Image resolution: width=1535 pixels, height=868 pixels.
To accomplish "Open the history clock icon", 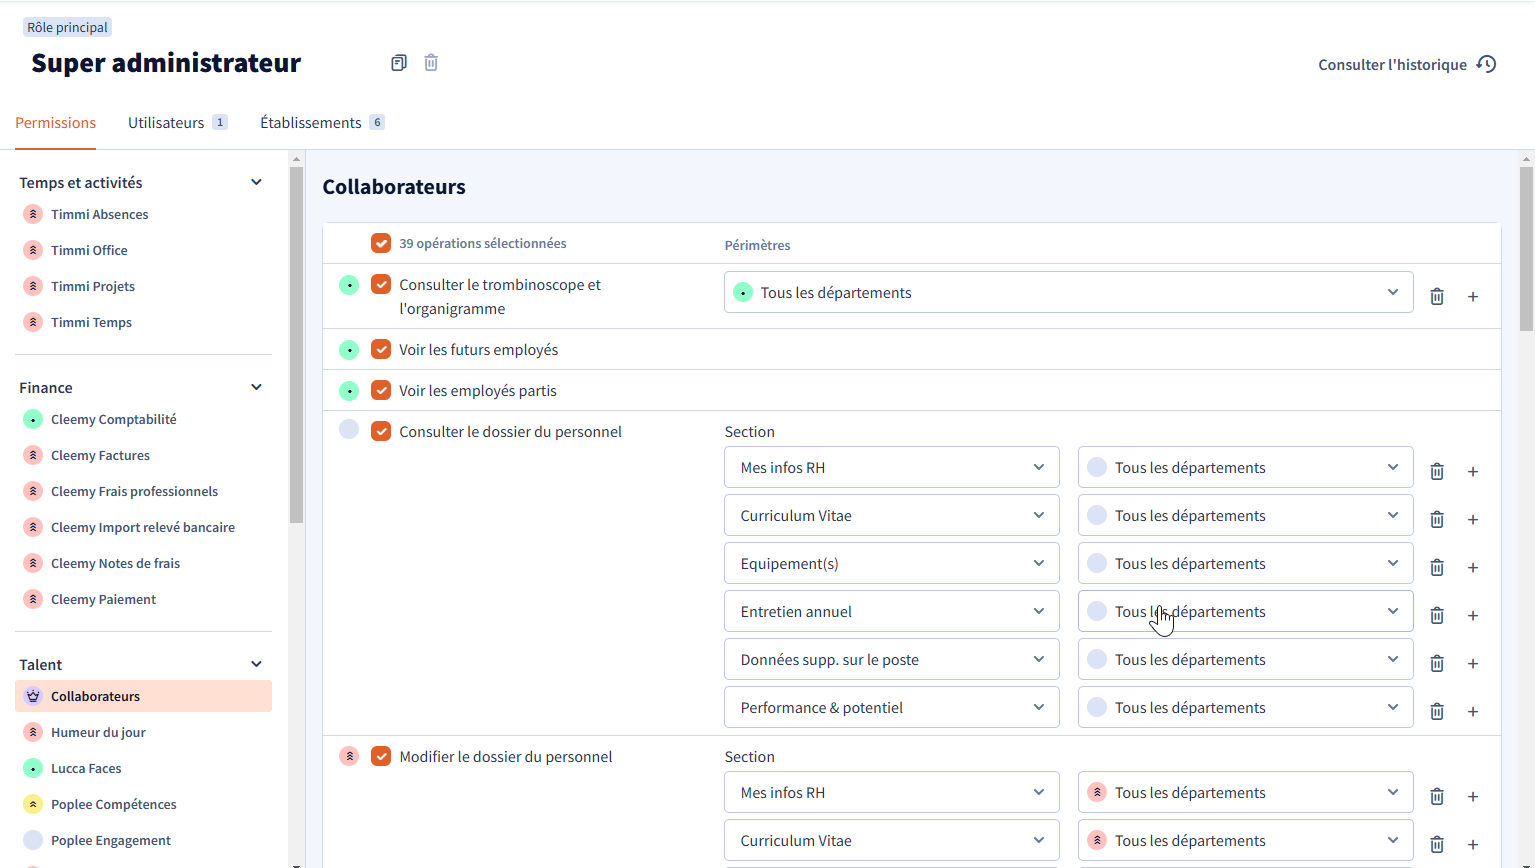I will pyautogui.click(x=1487, y=64).
